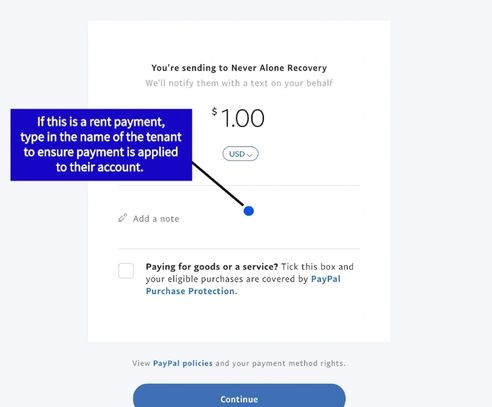
Task: Click the heading You're sending to Never Alone Recovery
Action: [x=239, y=68]
